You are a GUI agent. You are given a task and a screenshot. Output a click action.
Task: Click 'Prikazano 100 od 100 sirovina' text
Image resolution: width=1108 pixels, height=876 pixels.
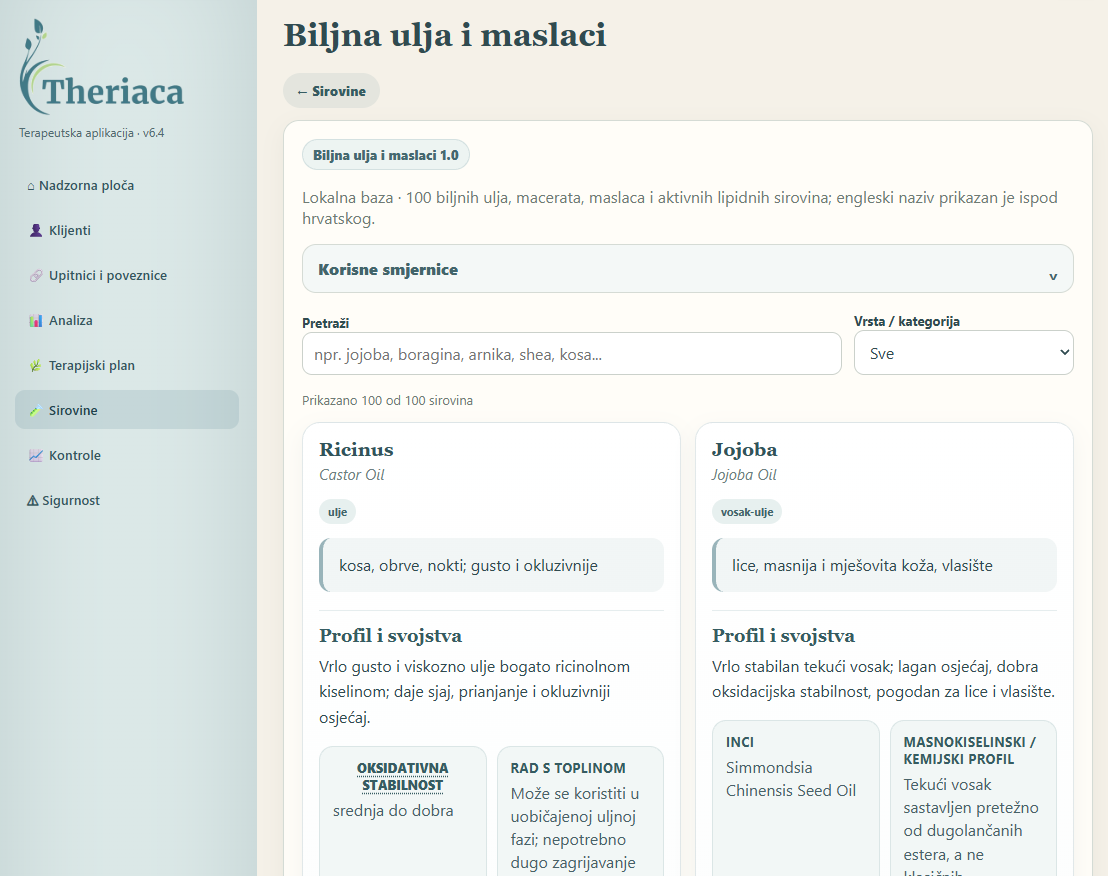pos(387,401)
